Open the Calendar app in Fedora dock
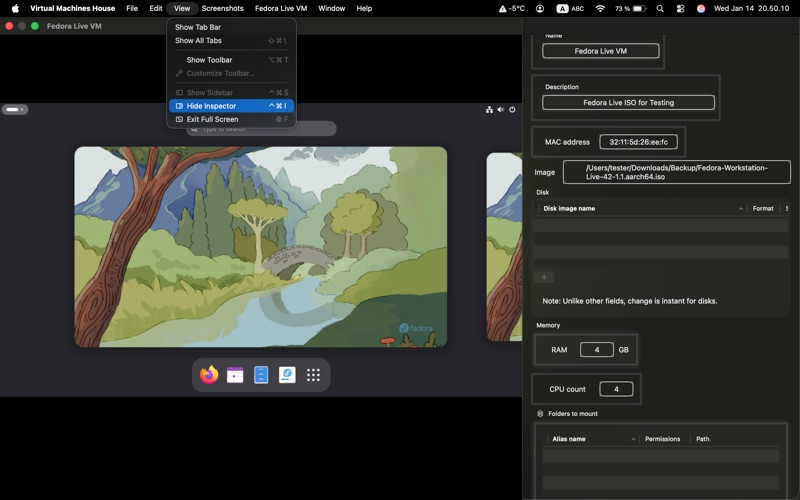Viewport: 800px width, 500px height. (x=235, y=375)
